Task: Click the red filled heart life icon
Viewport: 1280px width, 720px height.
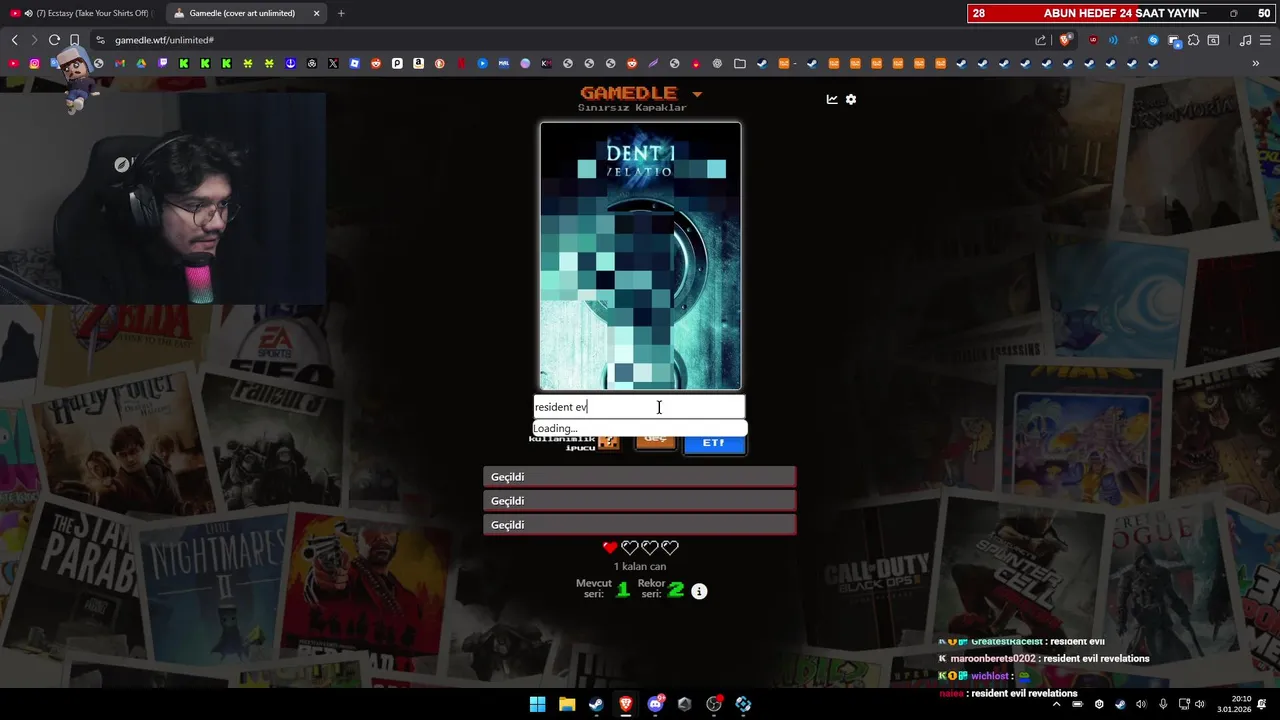Action: (x=610, y=547)
